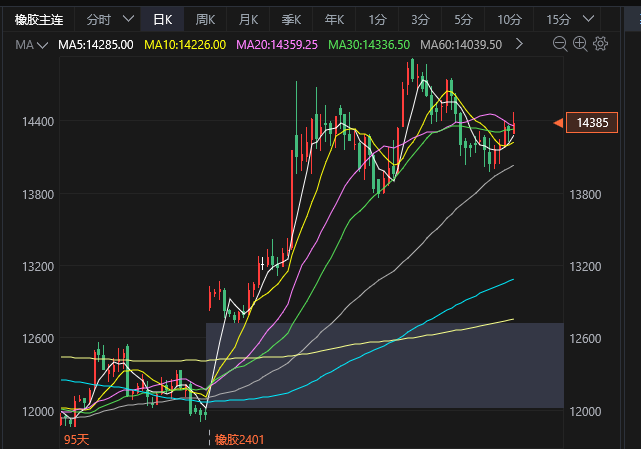This screenshot has height=449, width=641.
Task: Click the MA60:14039.50 gray indicator label
Action: tap(461, 45)
